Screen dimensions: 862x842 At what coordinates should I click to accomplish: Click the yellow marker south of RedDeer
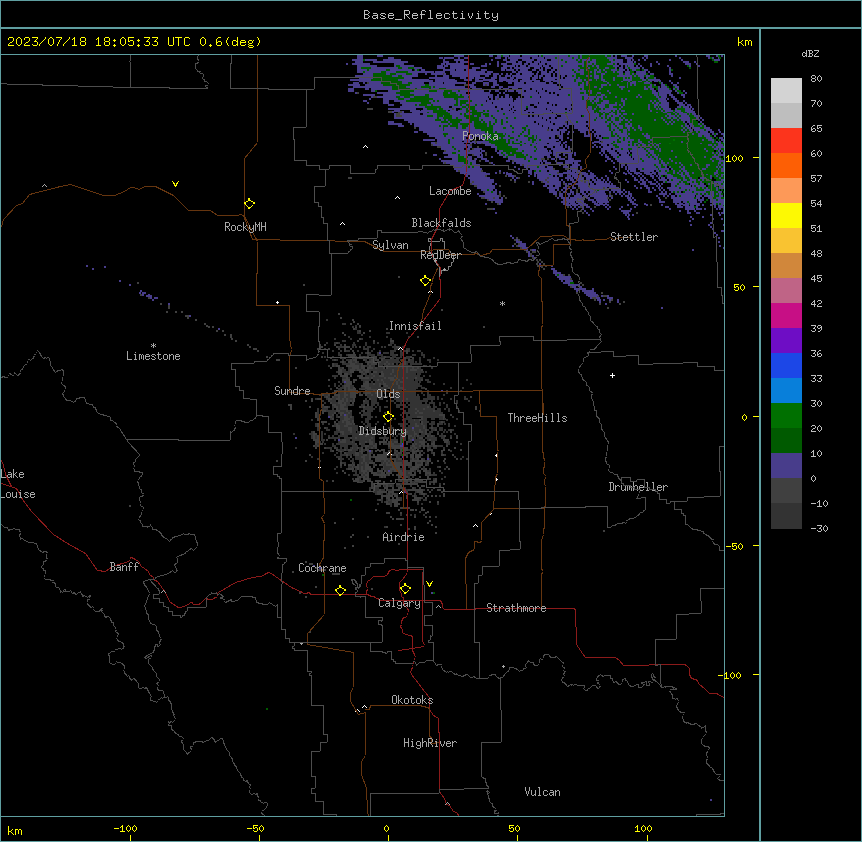pyautogui.click(x=425, y=281)
